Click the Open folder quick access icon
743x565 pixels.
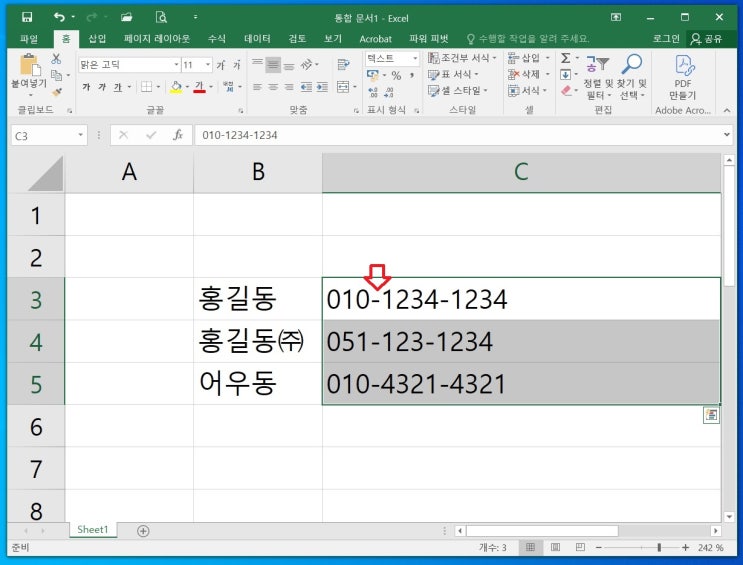coord(126,18)
